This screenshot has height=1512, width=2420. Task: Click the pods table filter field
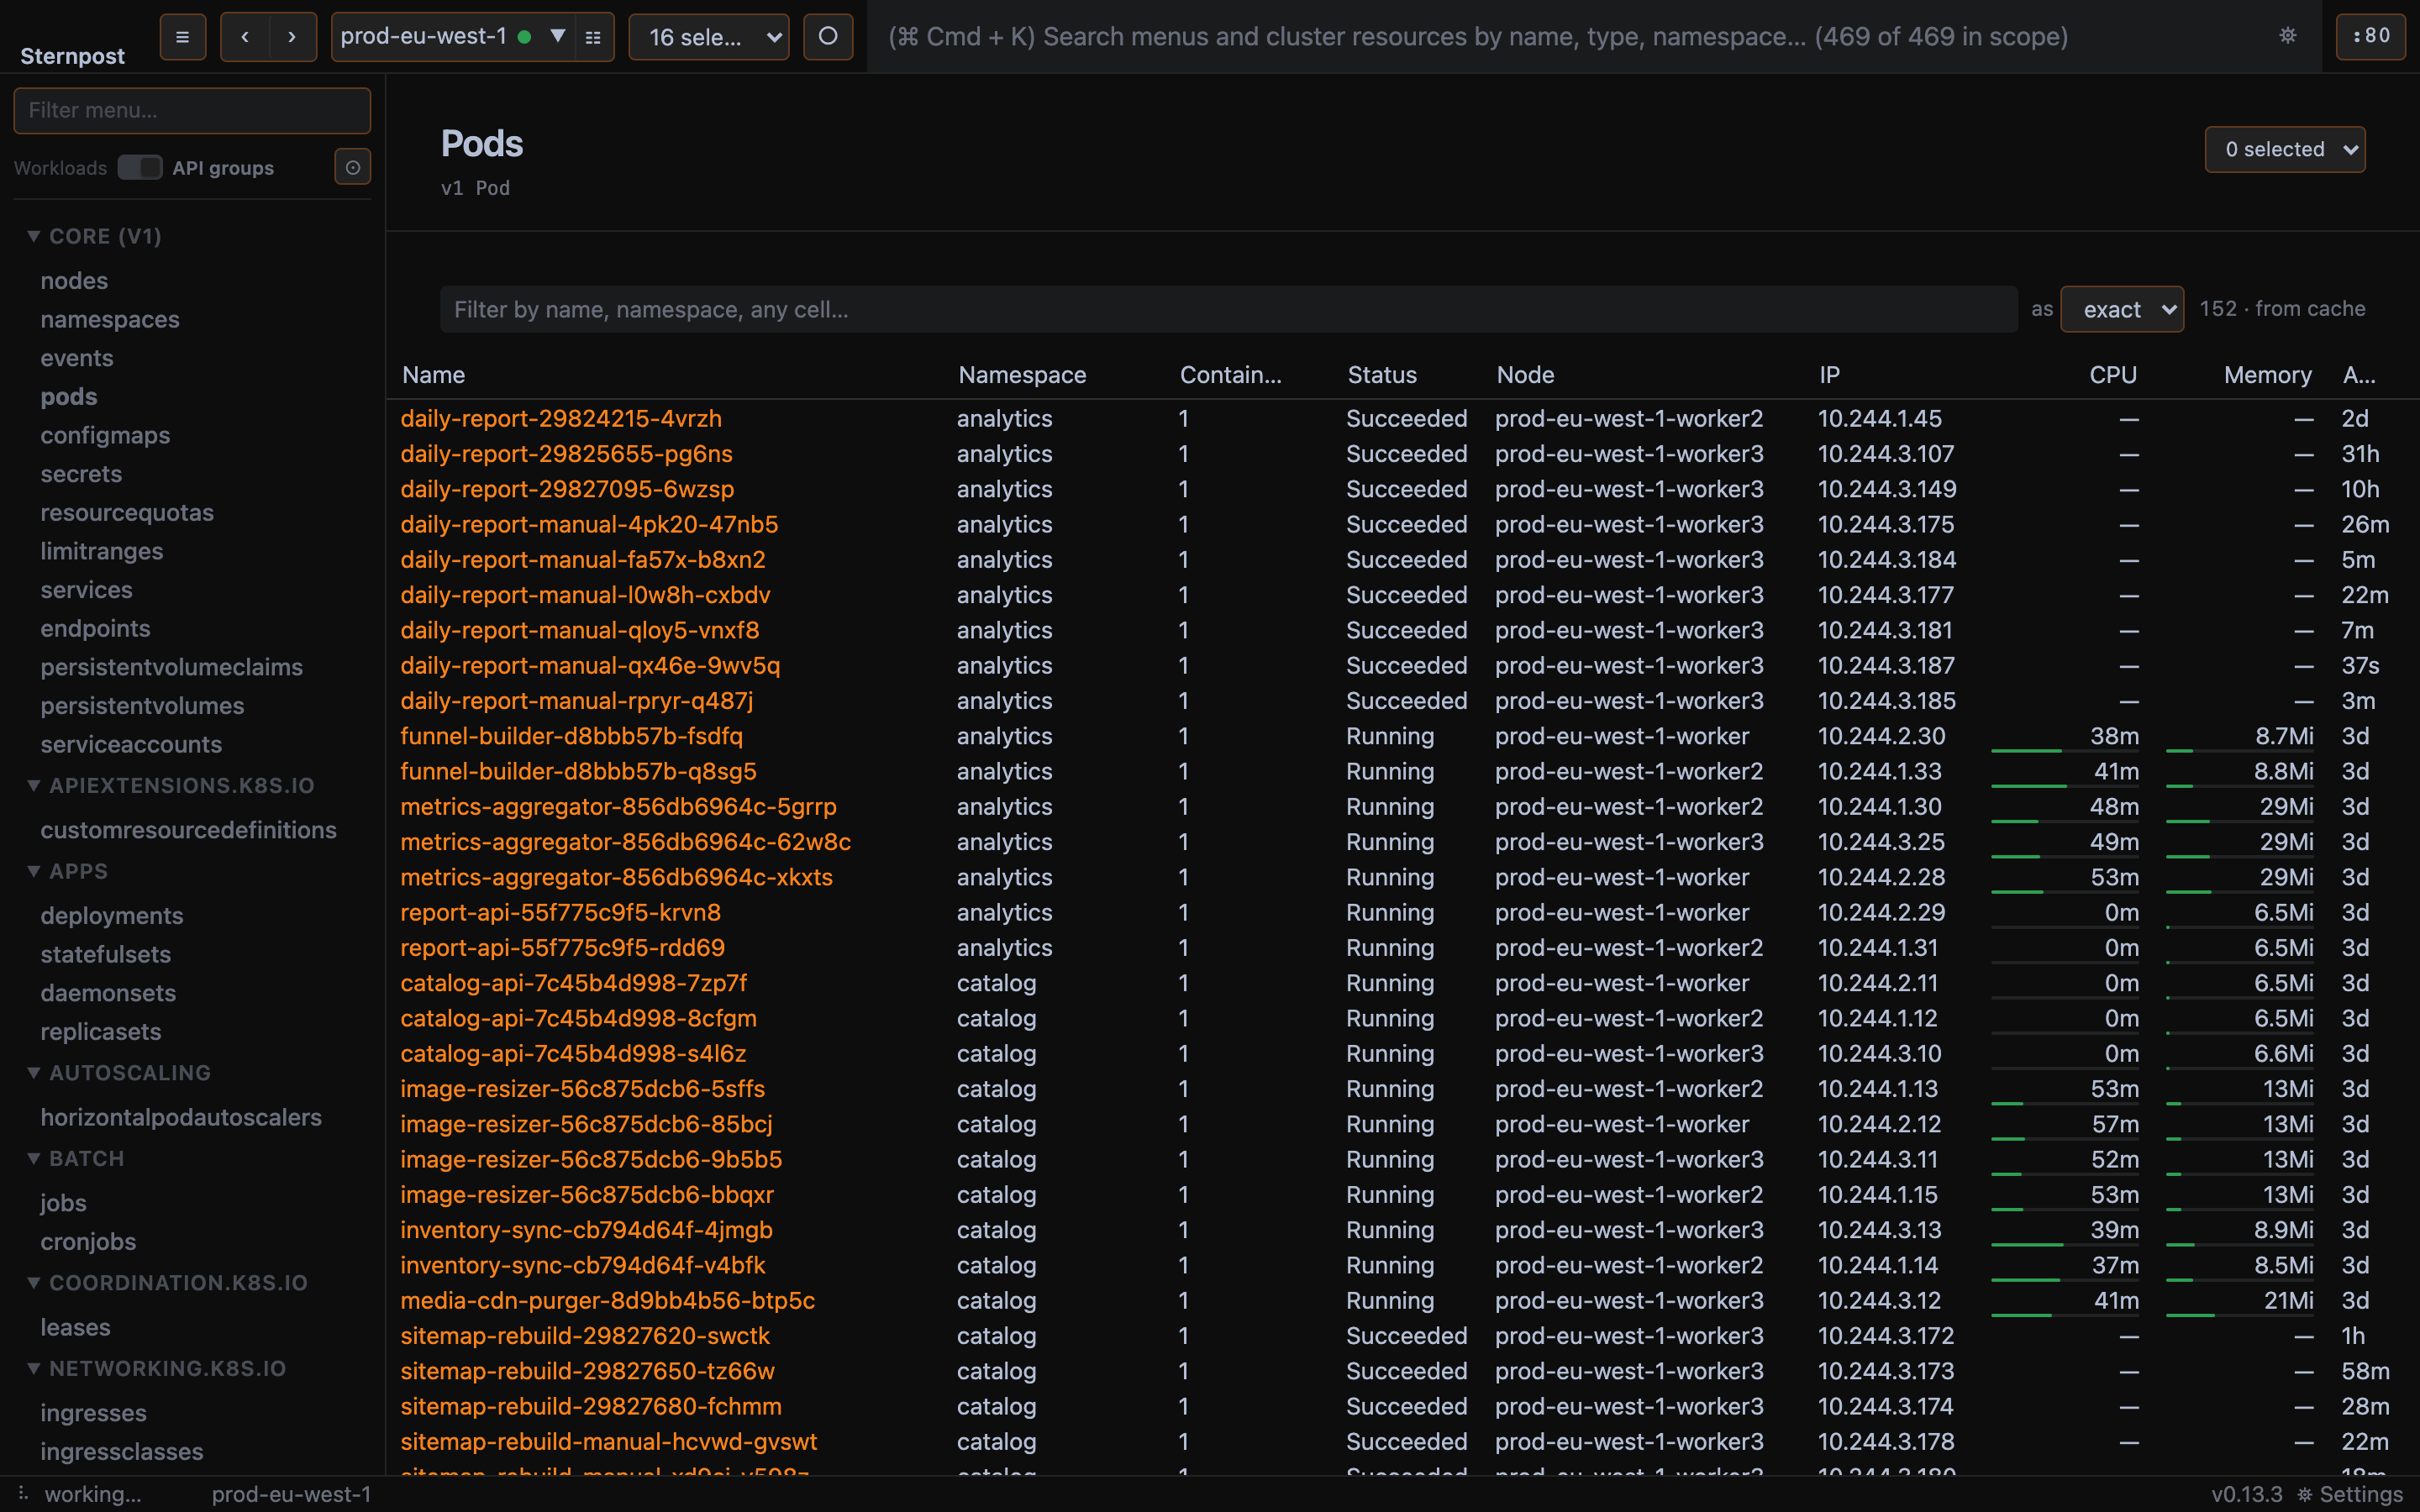[x=1228, y=309]
